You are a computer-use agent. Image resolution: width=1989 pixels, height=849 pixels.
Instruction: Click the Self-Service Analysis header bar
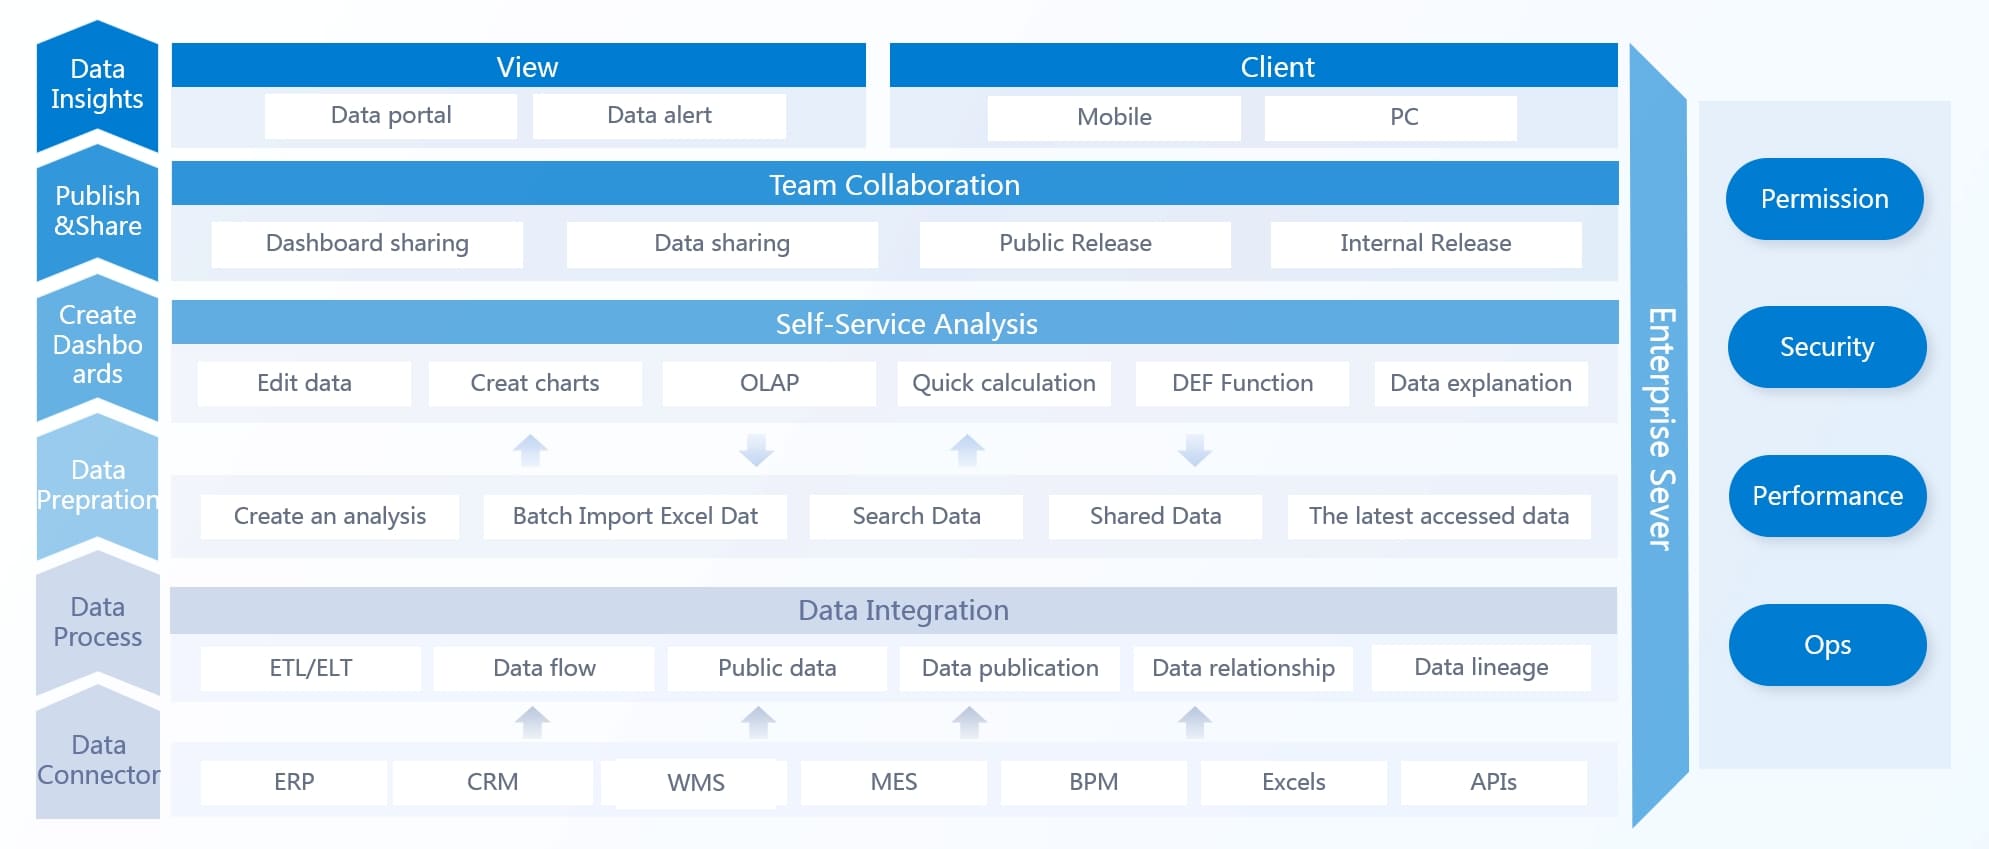(x=894, y=324)
